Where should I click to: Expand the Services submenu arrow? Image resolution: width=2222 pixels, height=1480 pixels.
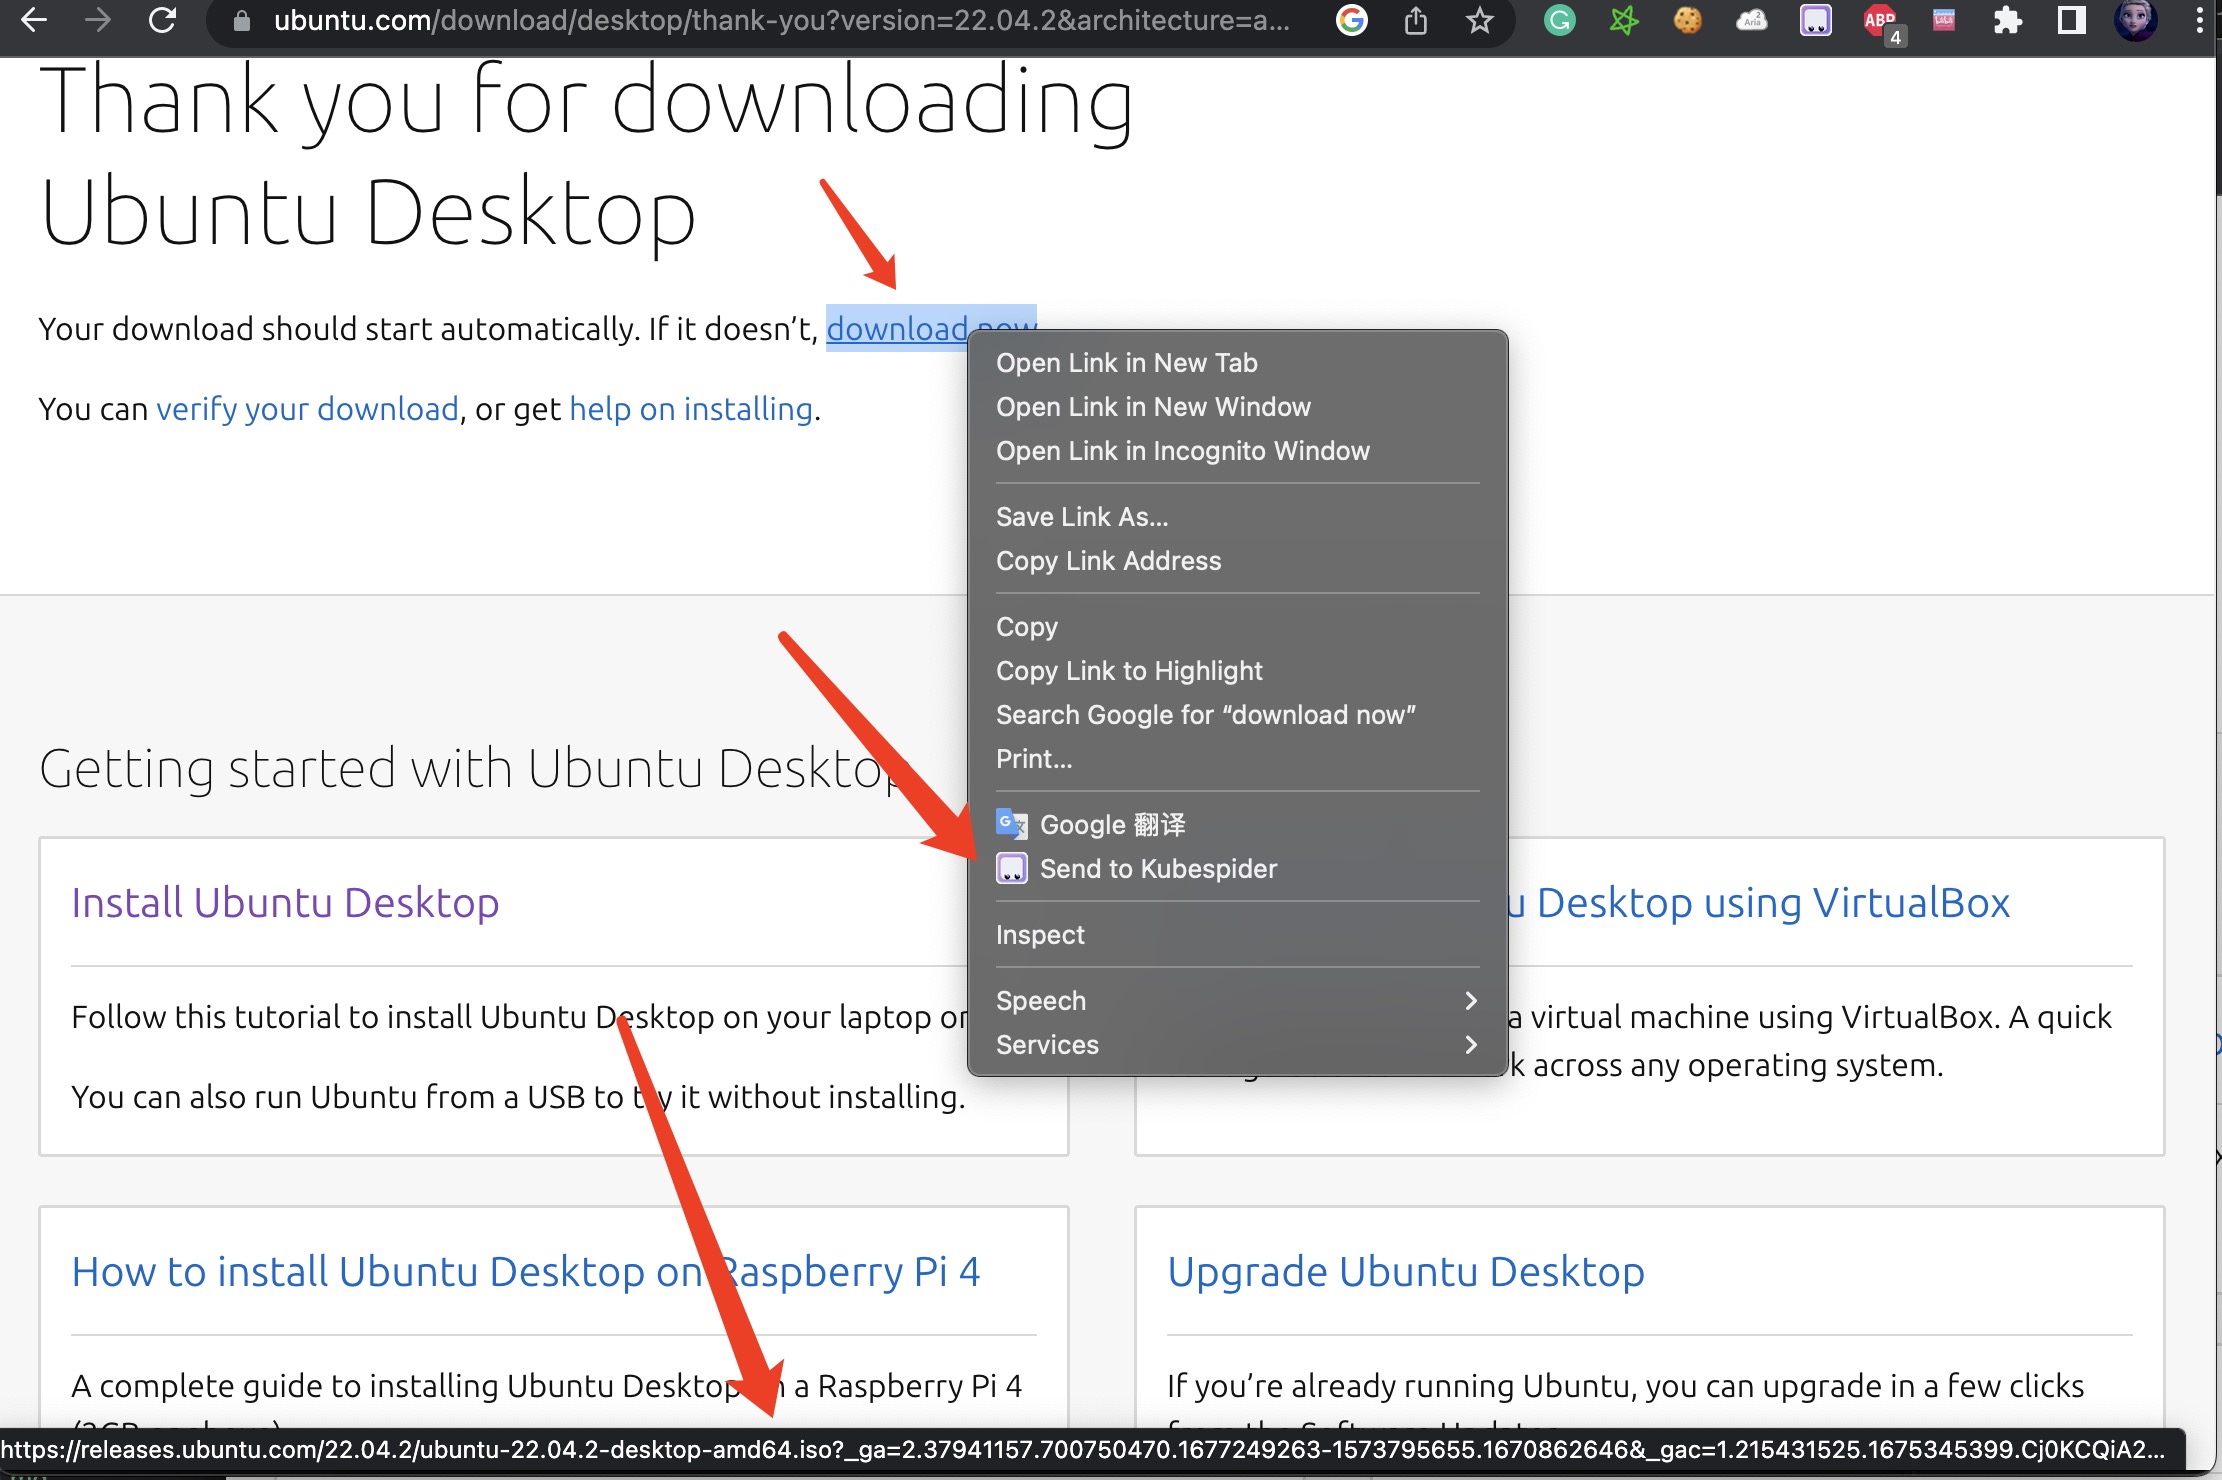coord(1470,1042)
